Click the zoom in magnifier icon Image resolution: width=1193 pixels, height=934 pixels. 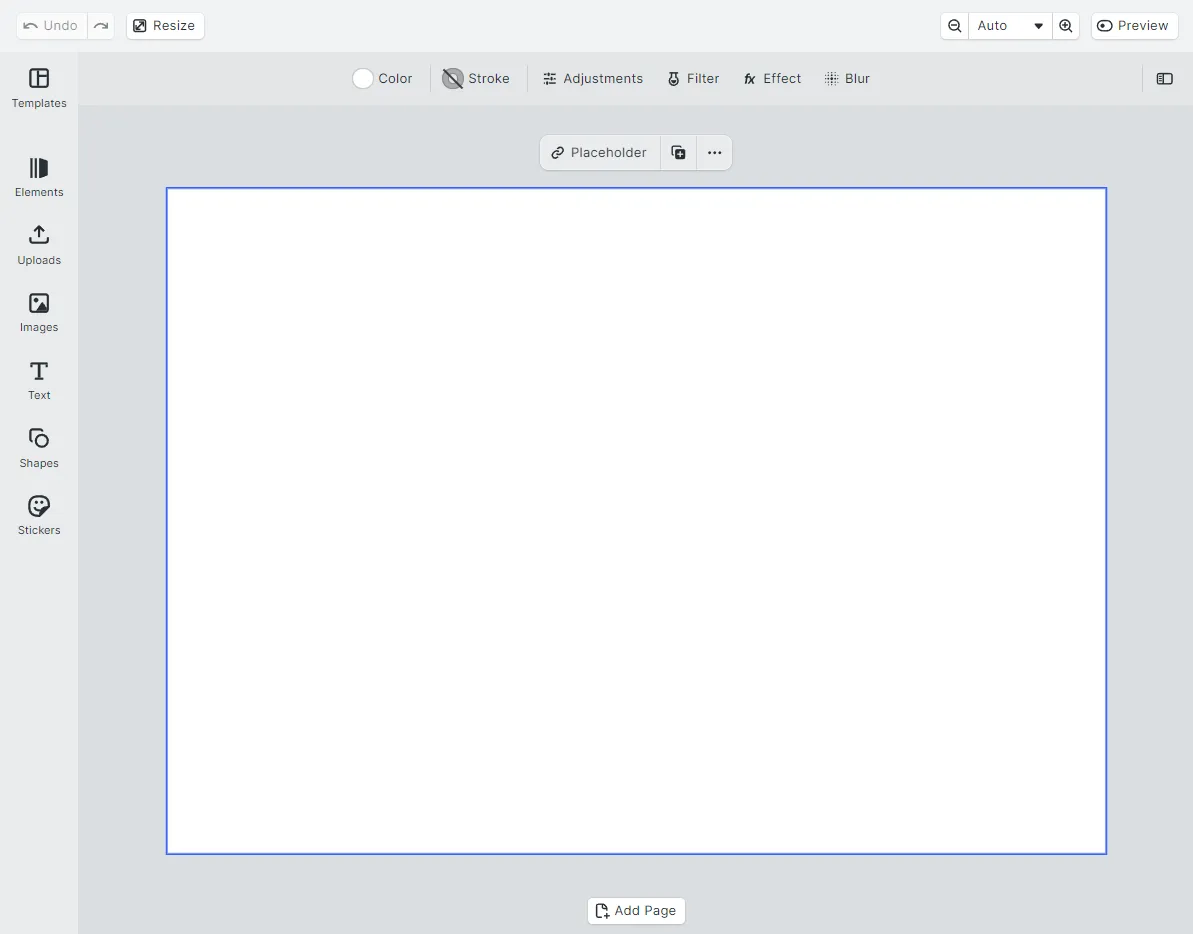[1066, 26]
